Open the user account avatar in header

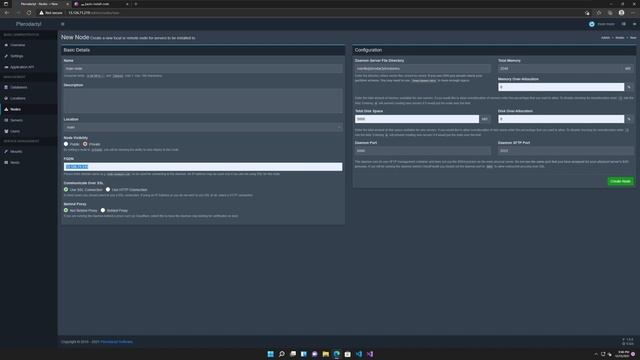[592, 24]
